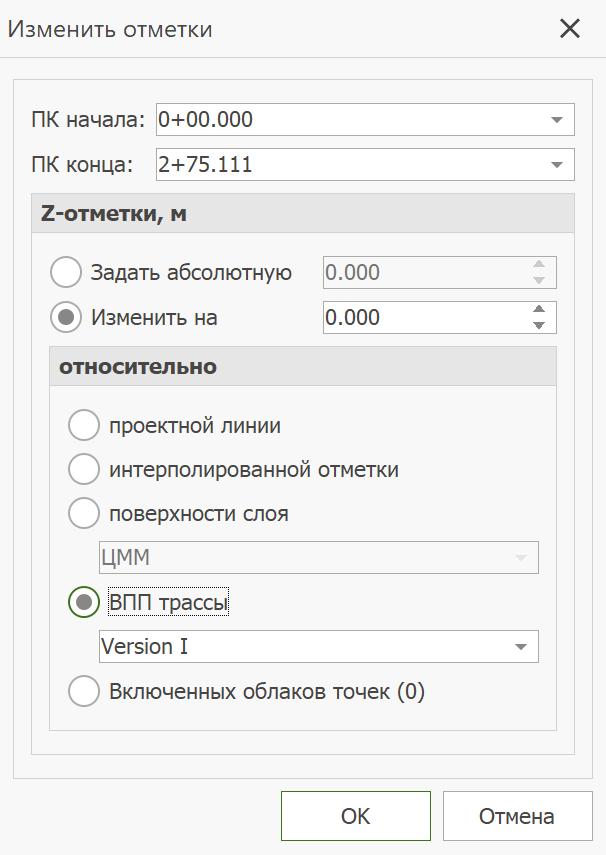Select 'интерполированной отметки' radio option
606x855 pixels.
[x=84, y=469]
